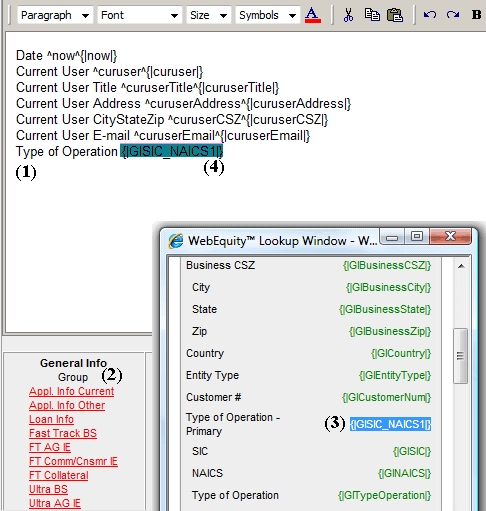Click highlighted {|GISIC_NAICS1|} merge code in editor
This screenshot has width=486, height=511.
171,151
